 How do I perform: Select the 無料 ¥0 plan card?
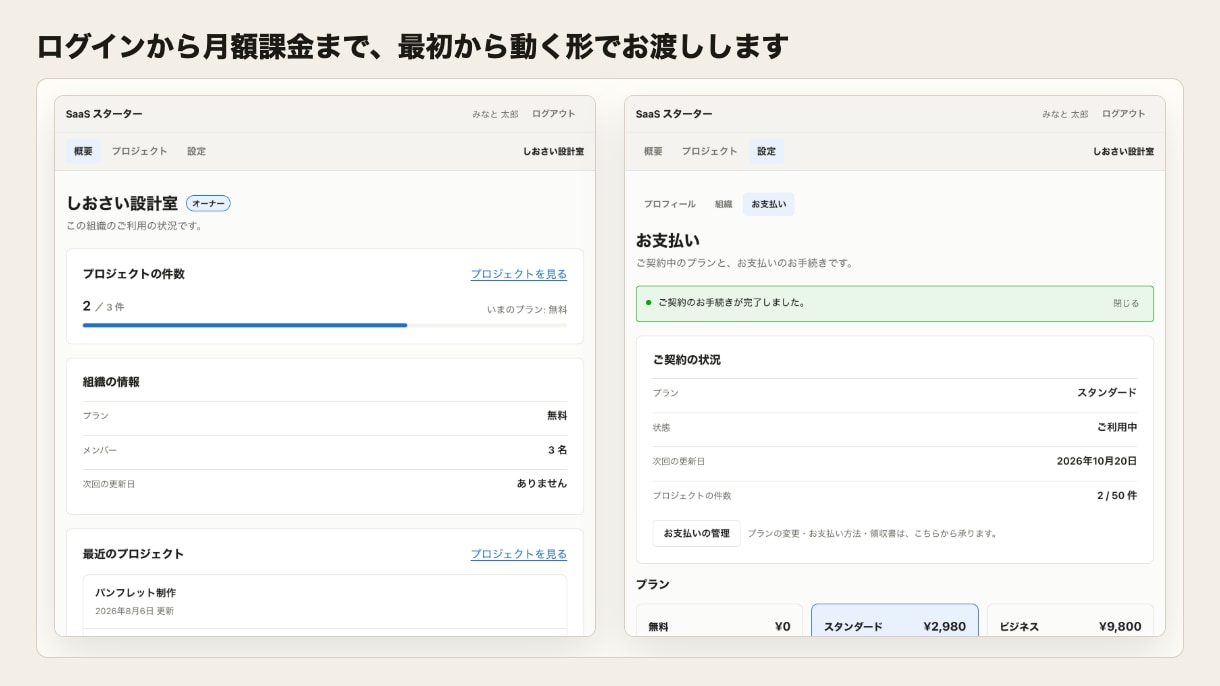[719, 620]
